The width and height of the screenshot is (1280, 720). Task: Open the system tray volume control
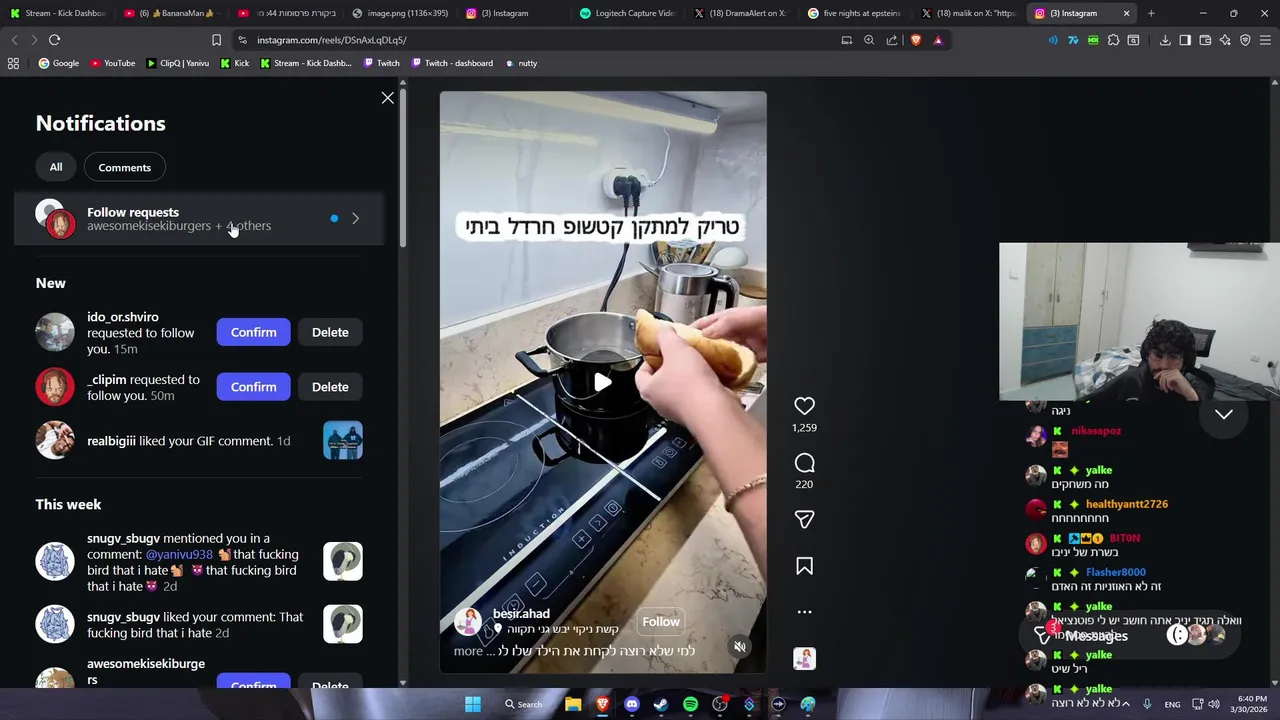(x=1216, y=704)
